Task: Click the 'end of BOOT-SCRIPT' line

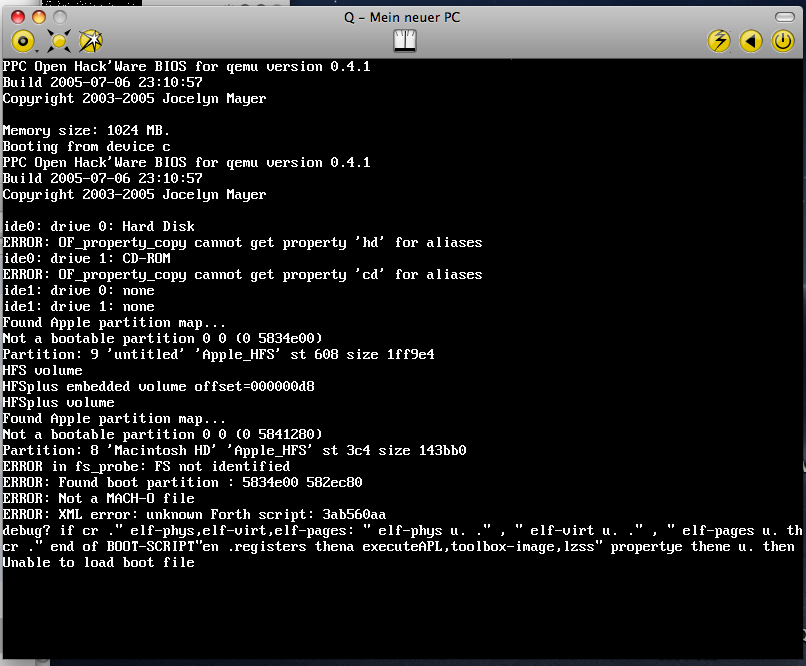Action: (399, 546)
